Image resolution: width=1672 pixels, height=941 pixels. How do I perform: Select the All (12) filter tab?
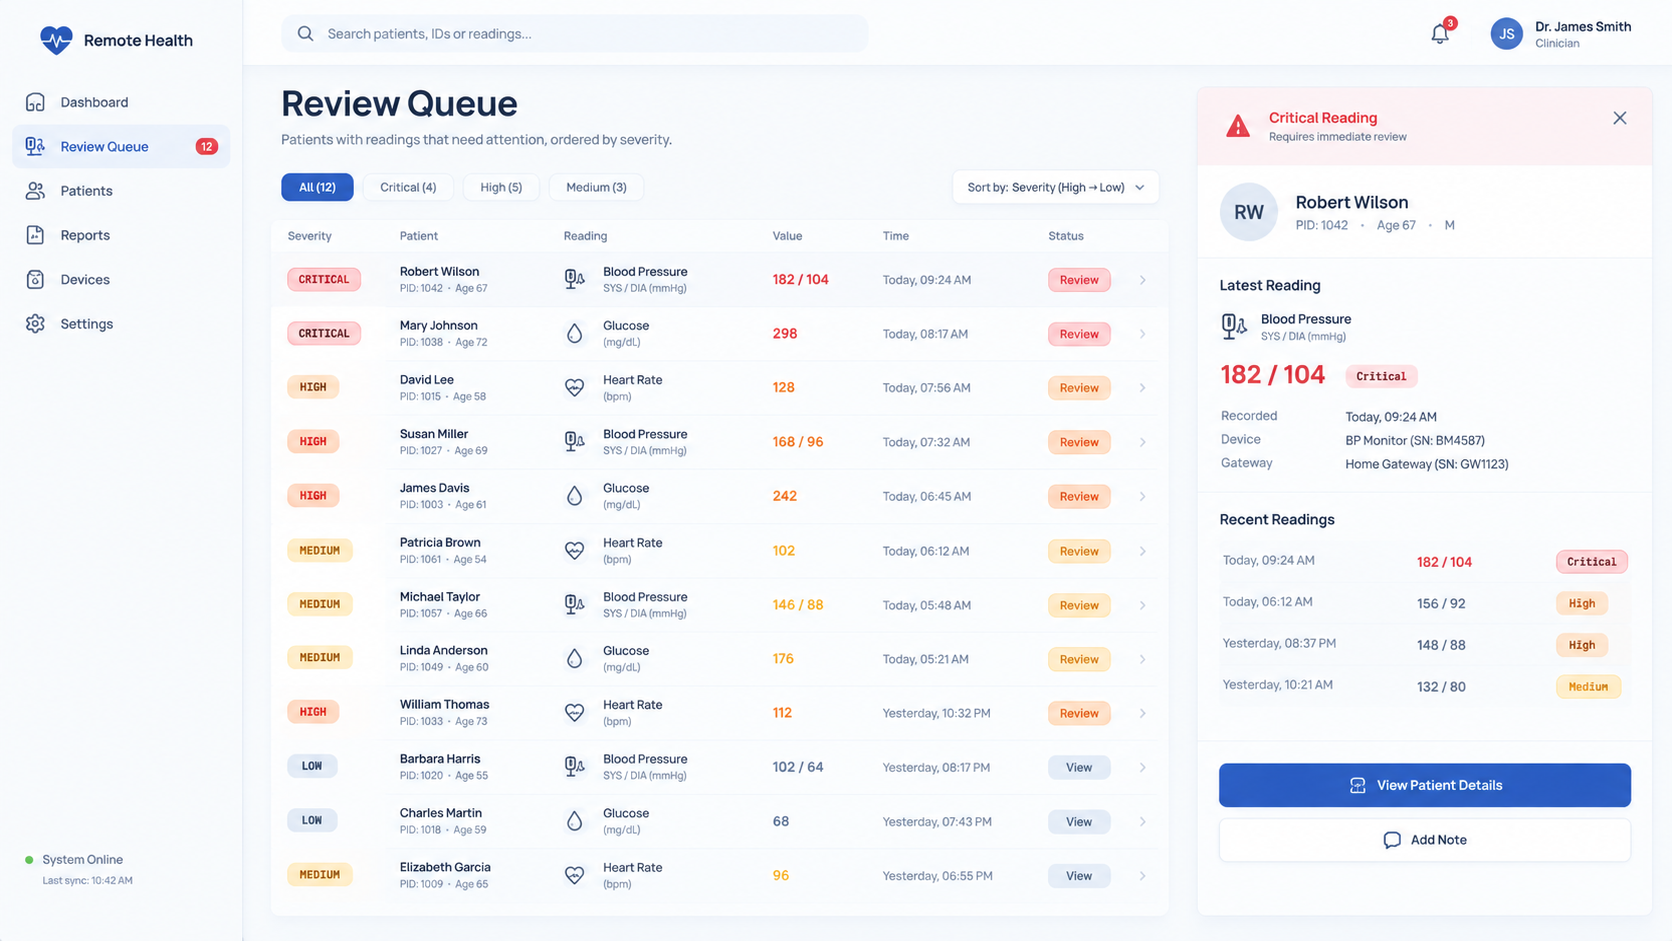(317, 187)
